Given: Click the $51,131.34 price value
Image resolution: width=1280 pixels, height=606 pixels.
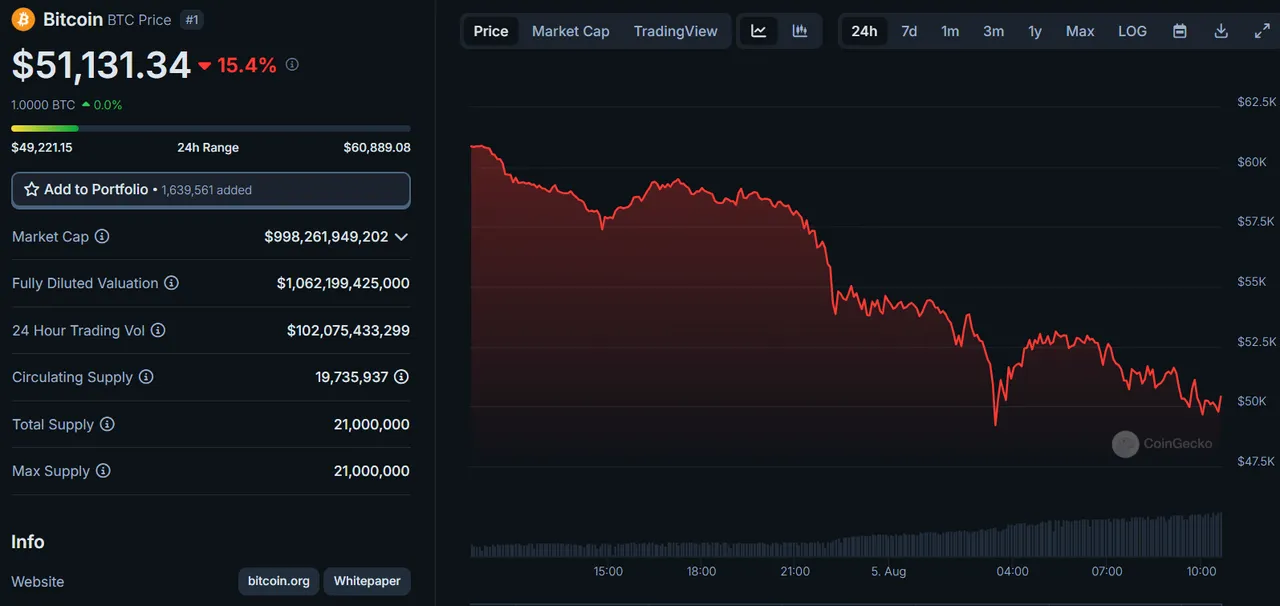Looking at the screenshot, I should click(x=101, y=65).
